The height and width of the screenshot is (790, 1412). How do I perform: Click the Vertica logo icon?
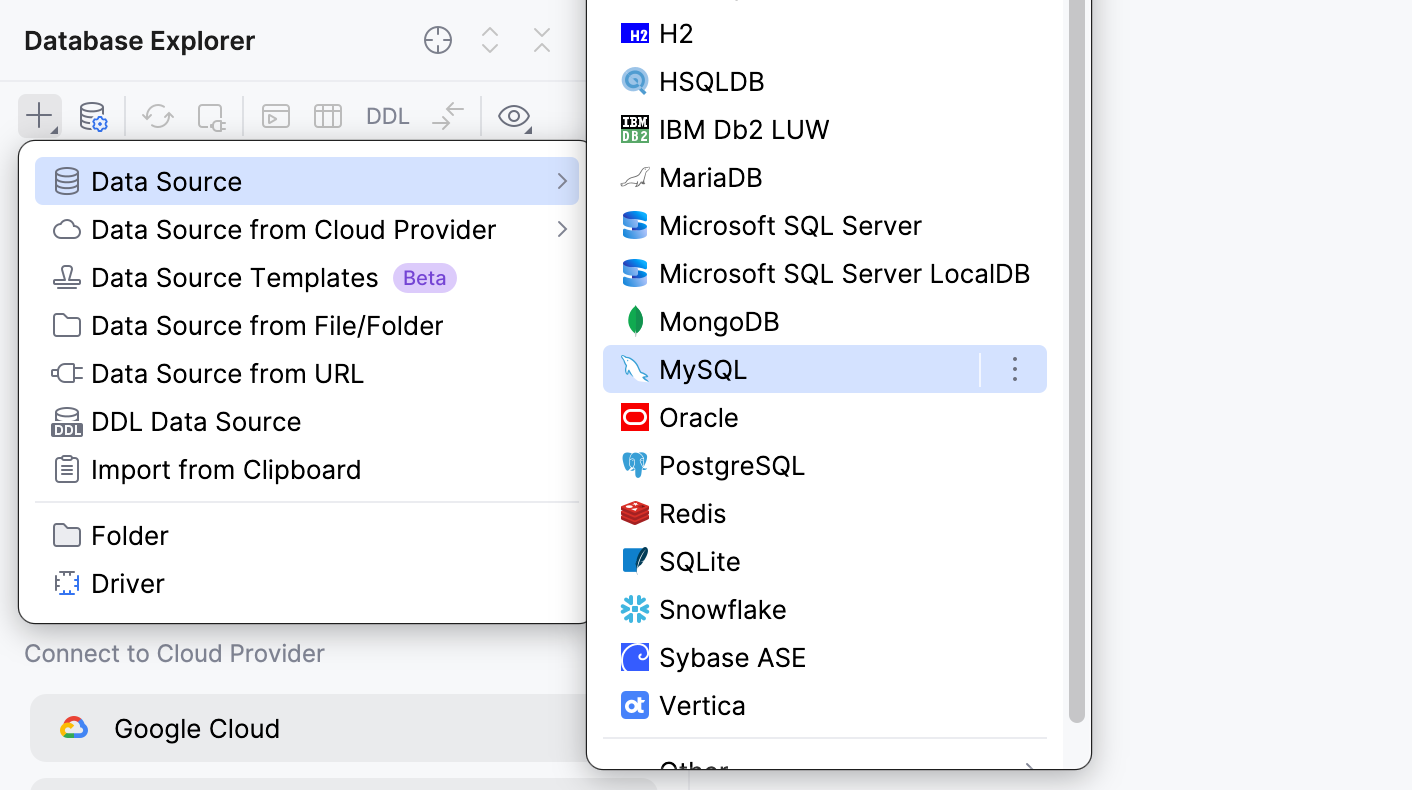pyautogui.click(x=635, y=705)
